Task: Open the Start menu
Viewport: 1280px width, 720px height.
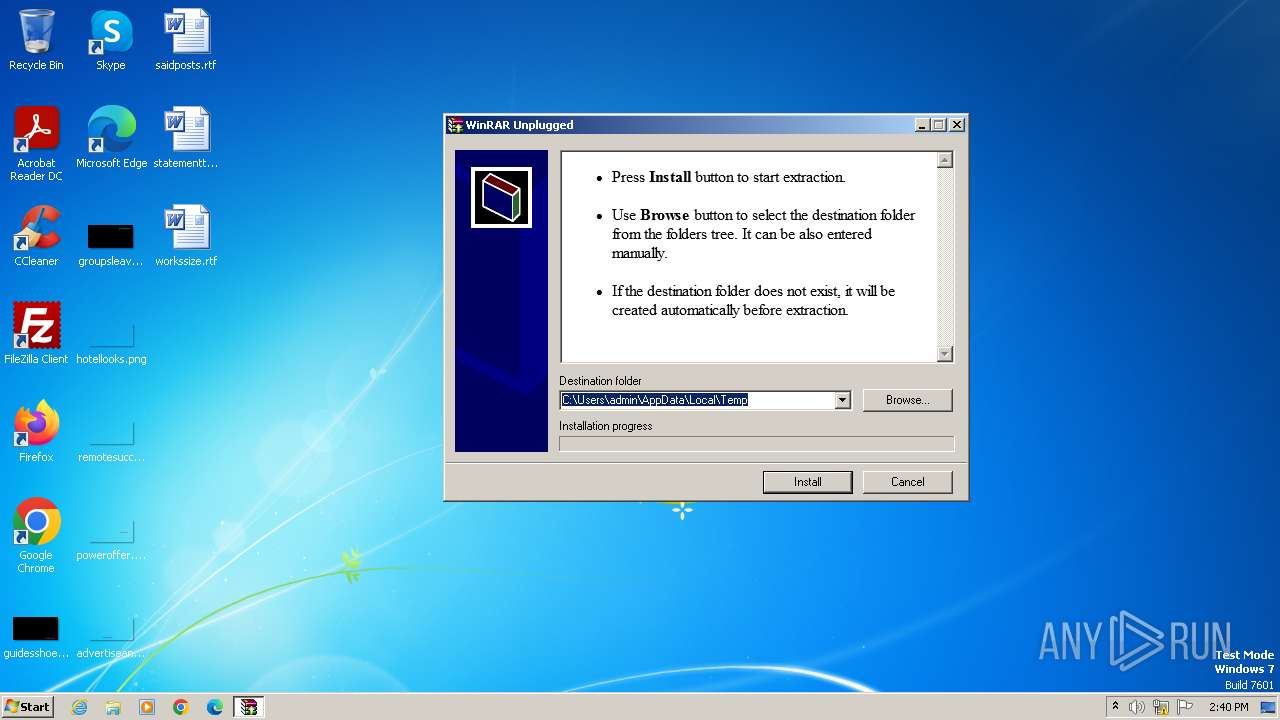Action: (x=27, y=706)
